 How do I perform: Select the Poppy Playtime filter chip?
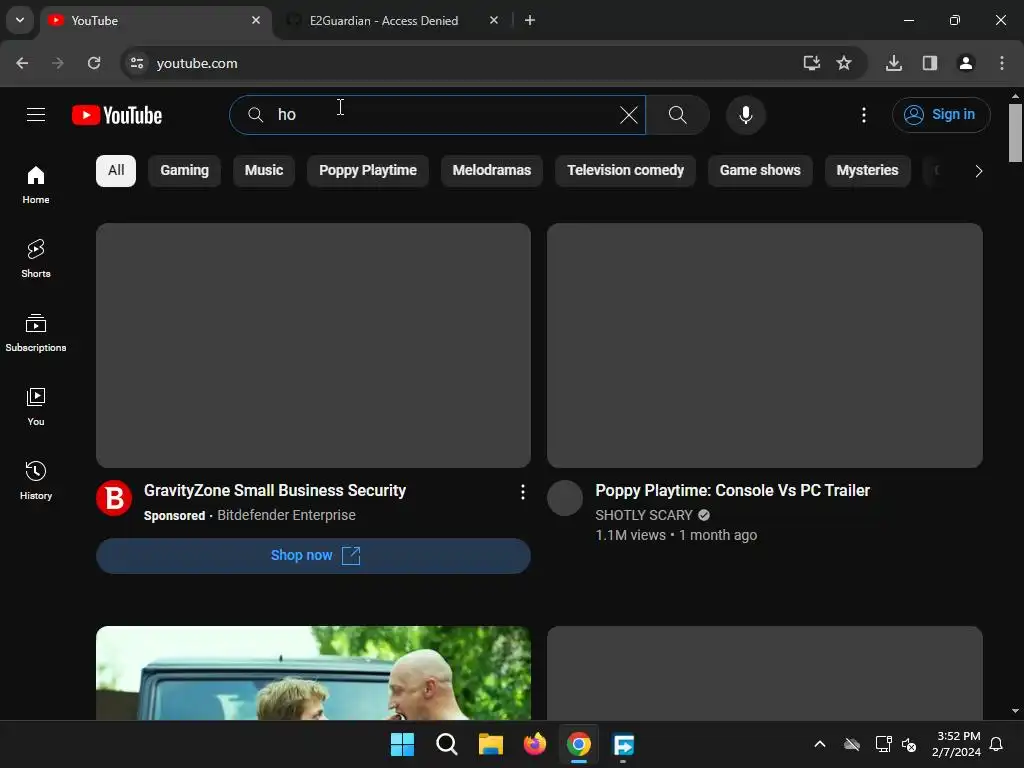click(x=368, y=170)
